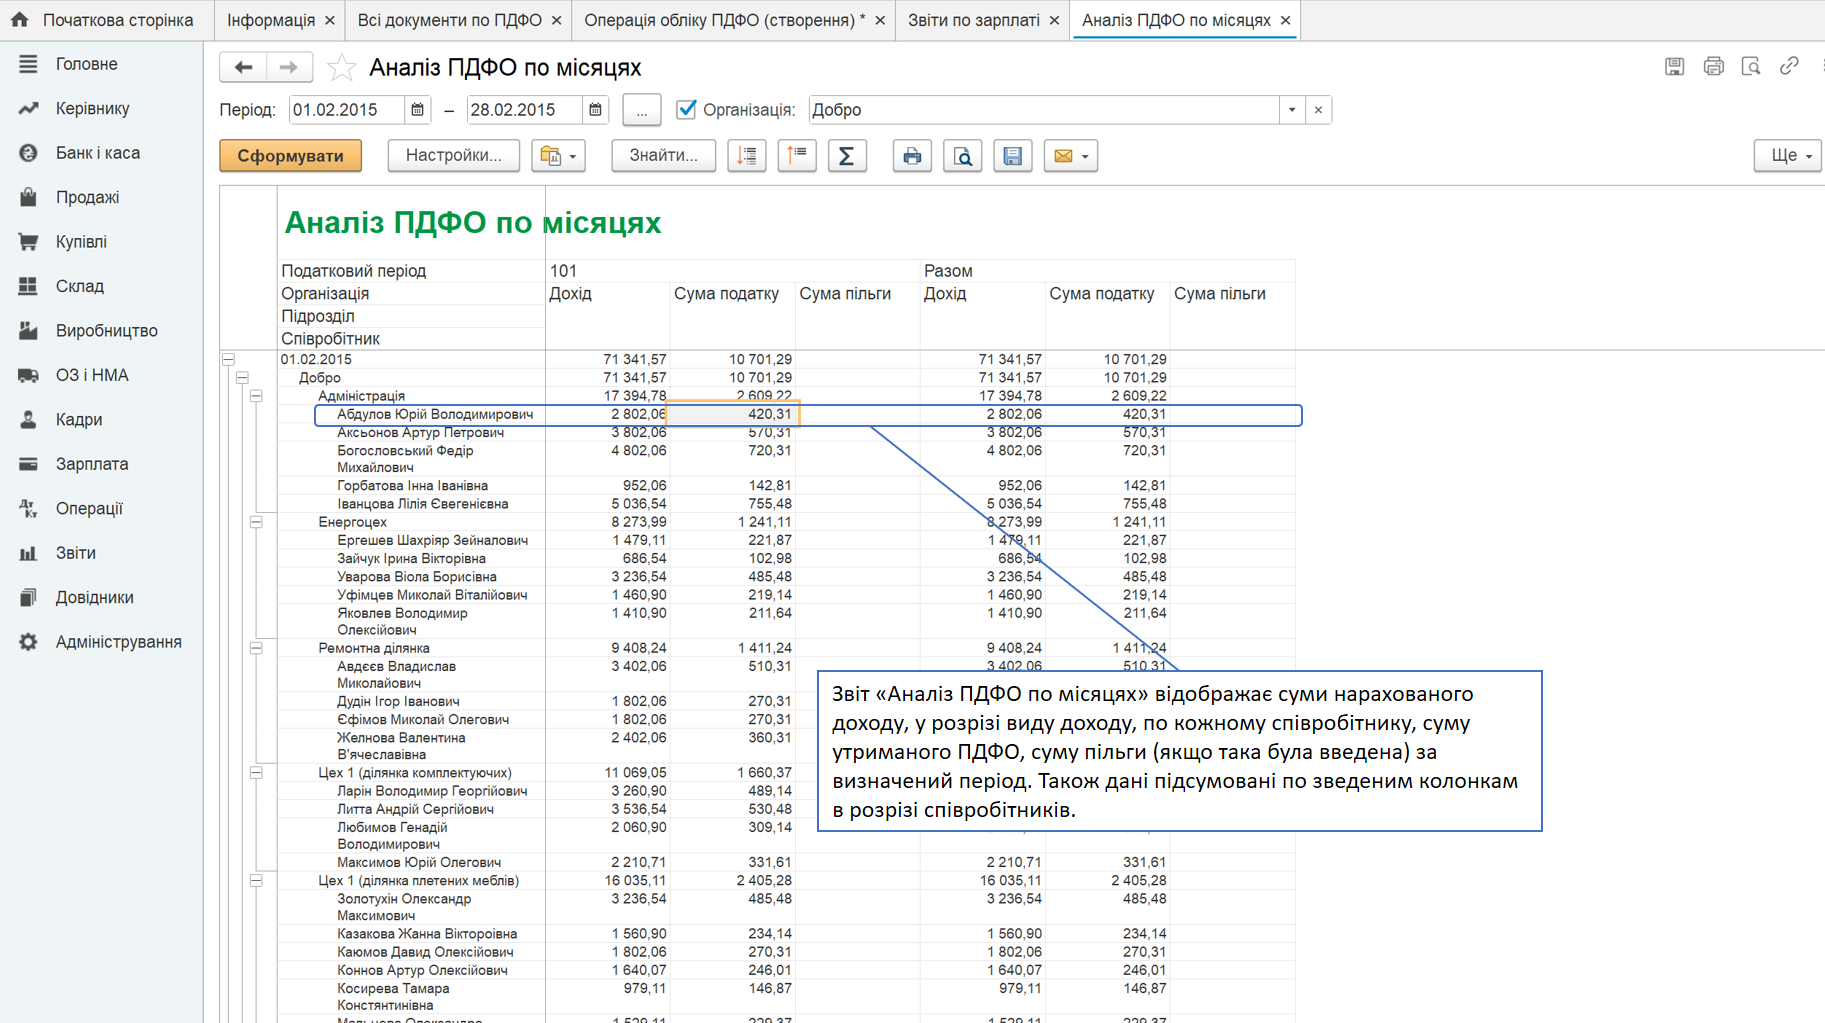The height and width of the screenshot is (1023, 1825).
Task: Open the Організація dropdown arrow
Action: [x=1292, y=110]
